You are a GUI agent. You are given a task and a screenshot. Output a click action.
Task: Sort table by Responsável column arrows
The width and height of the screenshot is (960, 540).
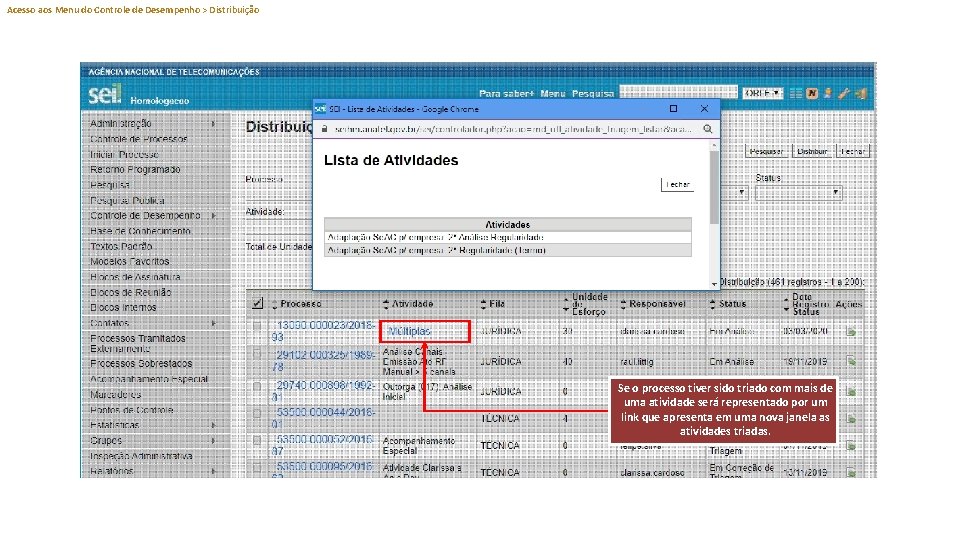tap(623, 304)
